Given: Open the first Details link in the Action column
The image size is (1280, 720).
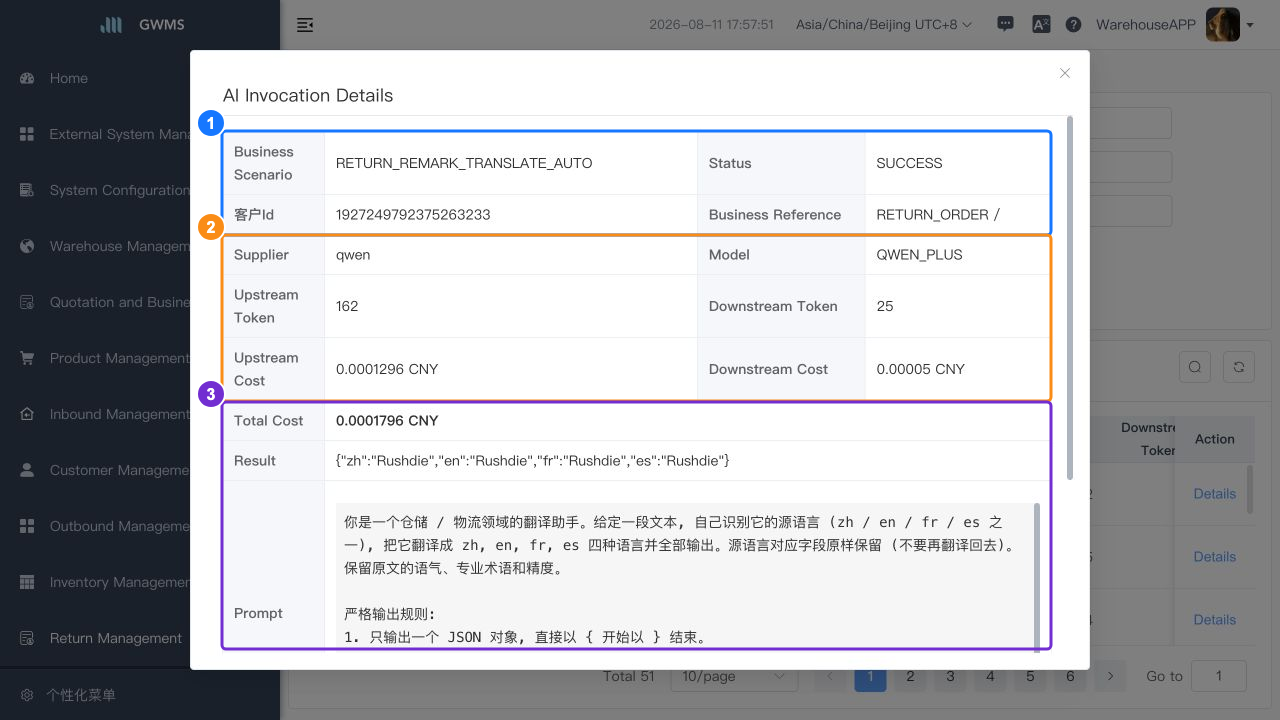Looking at the screenshot, I should (x=1214, y=494).
